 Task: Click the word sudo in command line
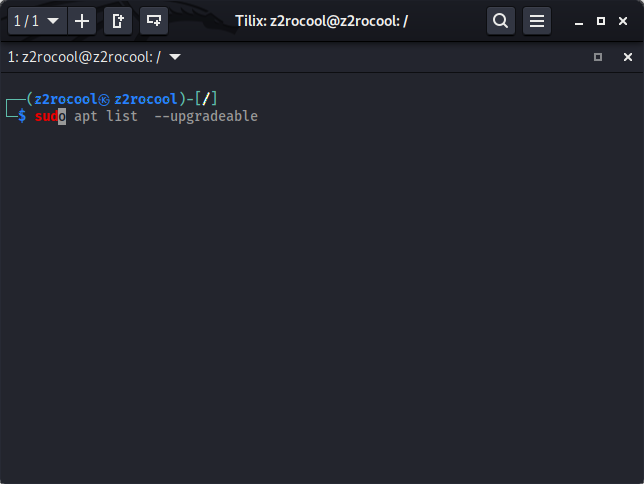pyautogui.click(x=50, y=116)
